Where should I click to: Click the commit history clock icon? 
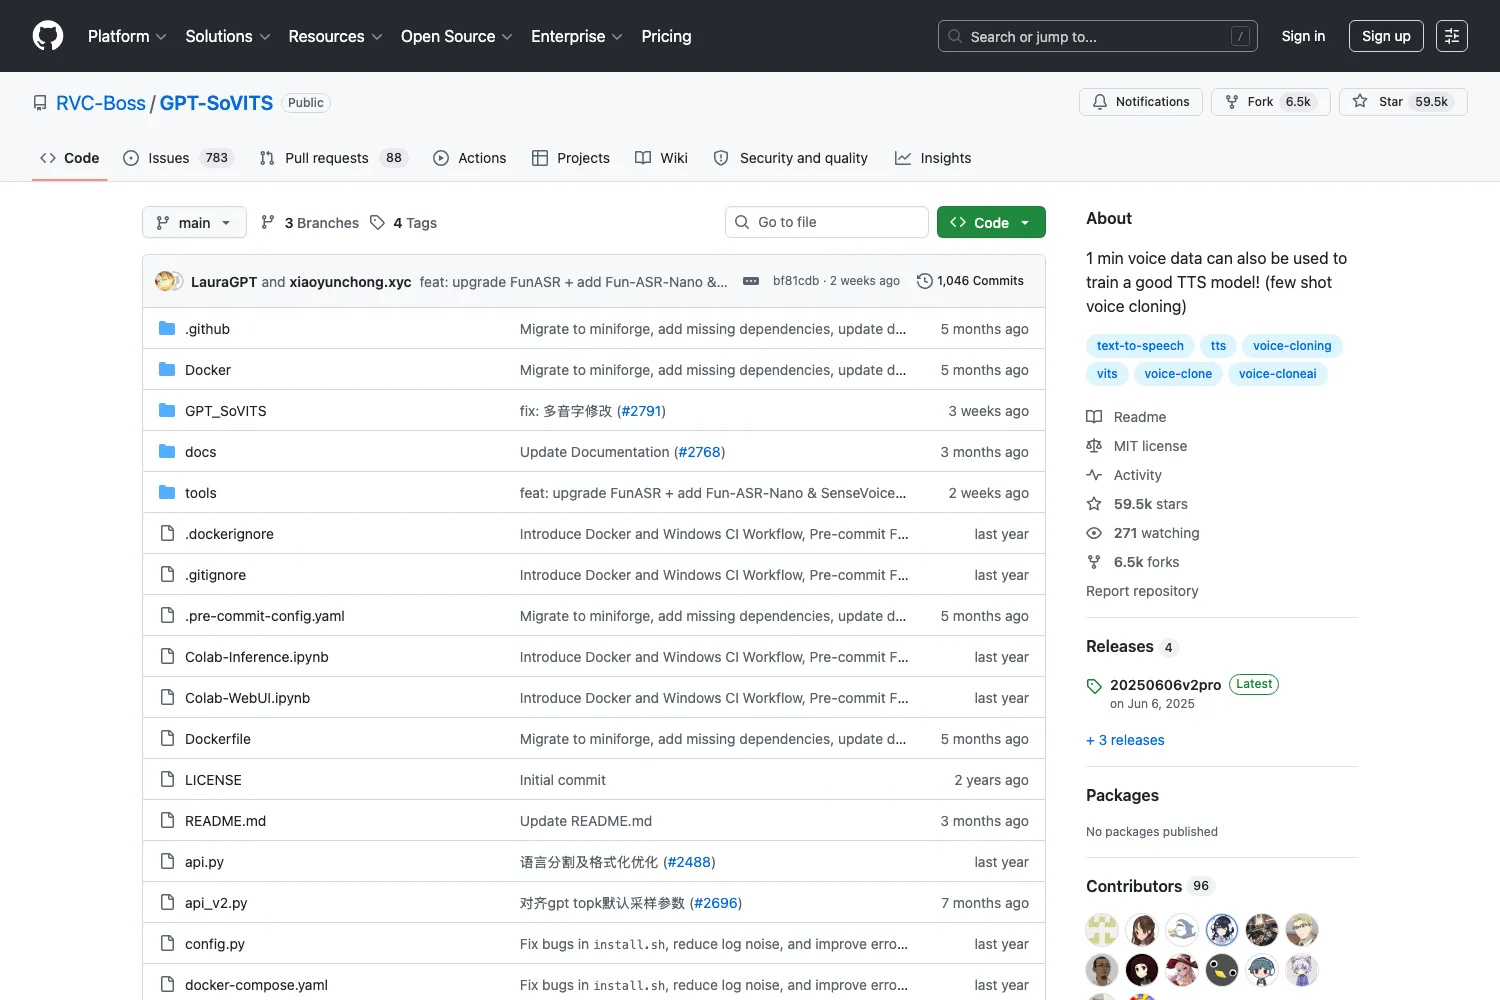925,281
